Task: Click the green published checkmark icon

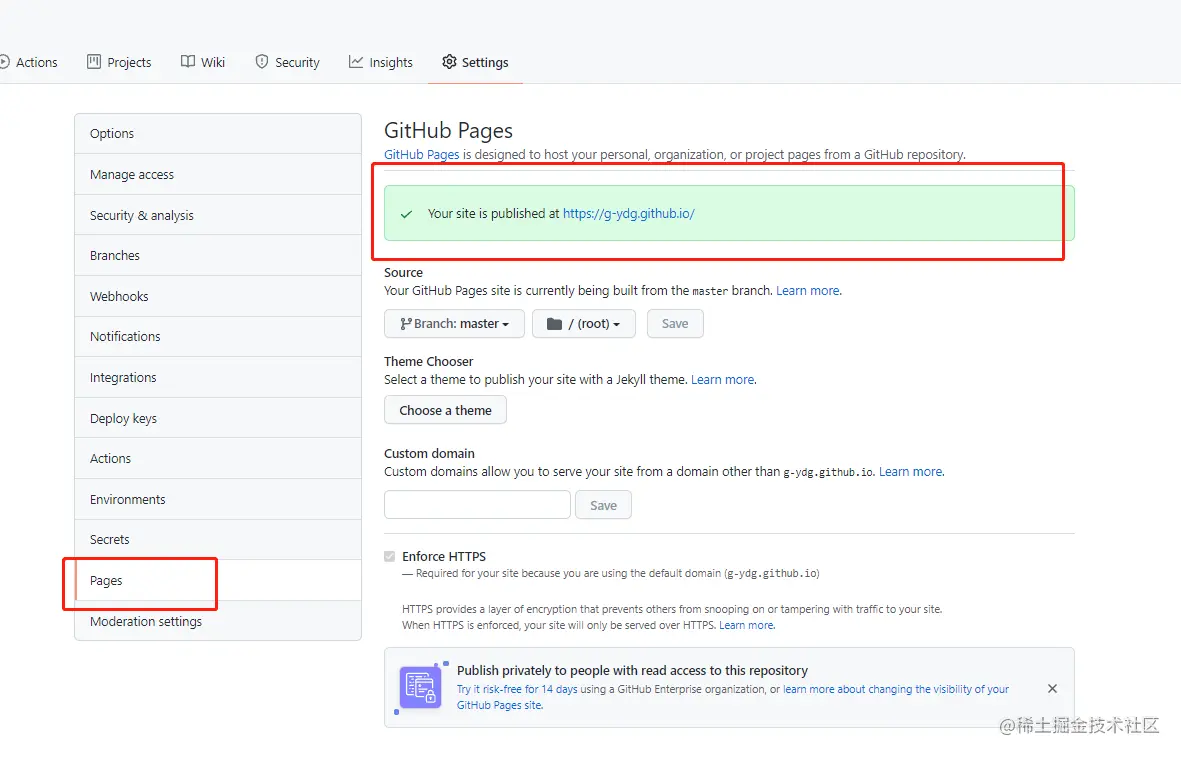Action: [406, 214]
